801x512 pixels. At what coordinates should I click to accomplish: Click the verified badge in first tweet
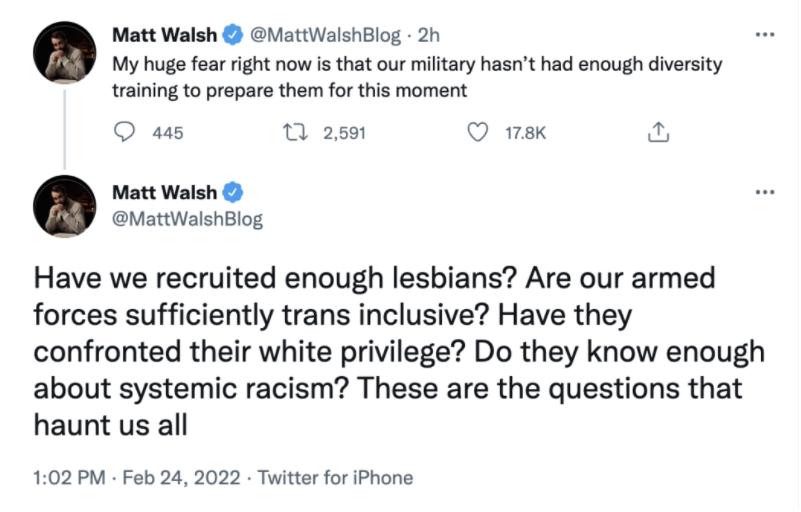(x=233, y=35)
